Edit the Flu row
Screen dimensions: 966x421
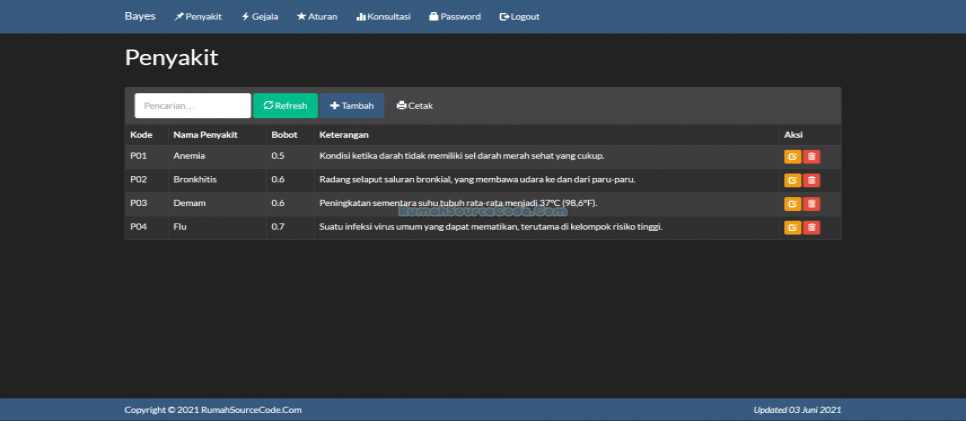(x=792, y=227)
